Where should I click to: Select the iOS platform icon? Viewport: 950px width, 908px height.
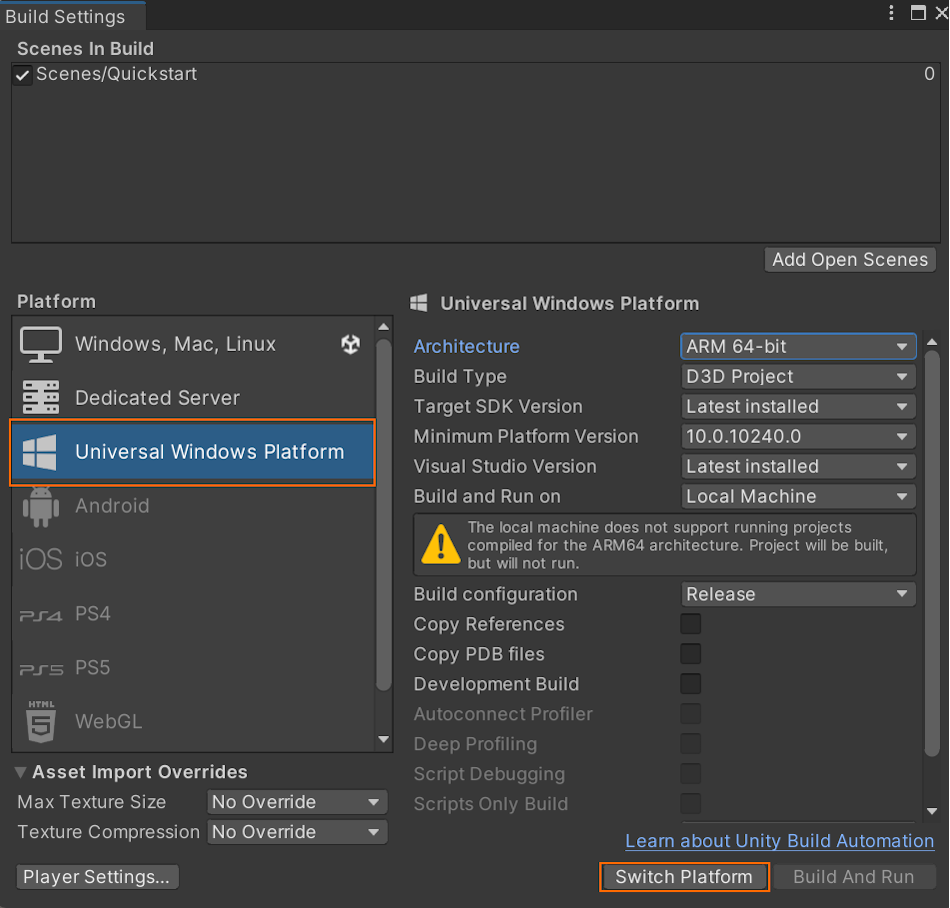coord(41,558)
